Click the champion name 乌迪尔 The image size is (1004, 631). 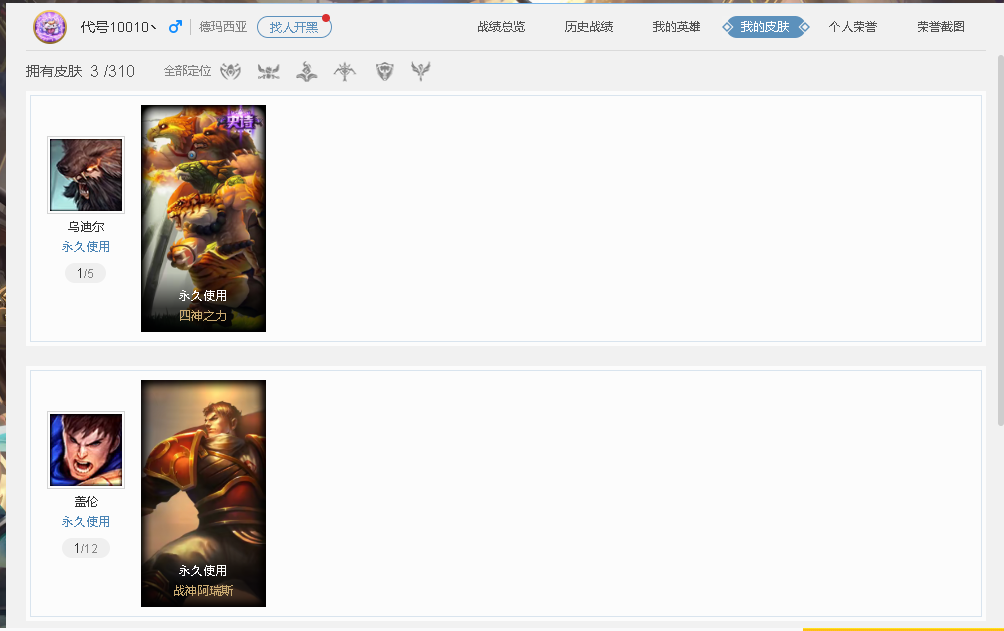pyautogui.click(x=86, y=227)
